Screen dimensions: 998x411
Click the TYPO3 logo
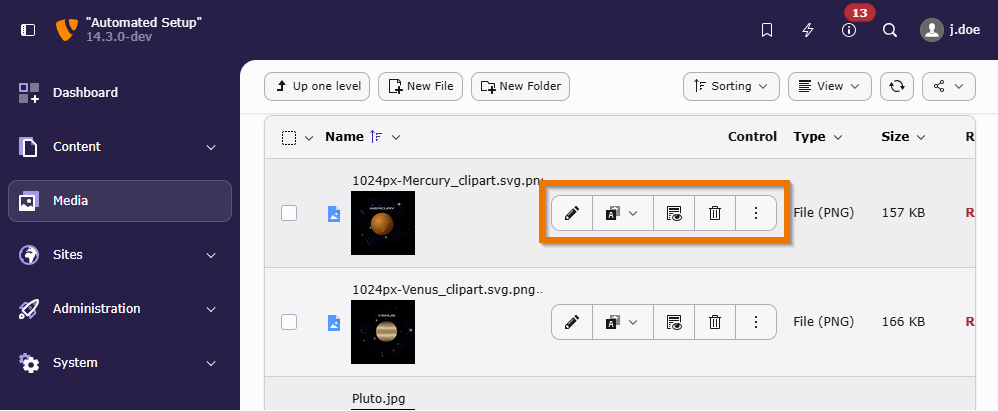point(66,30)
